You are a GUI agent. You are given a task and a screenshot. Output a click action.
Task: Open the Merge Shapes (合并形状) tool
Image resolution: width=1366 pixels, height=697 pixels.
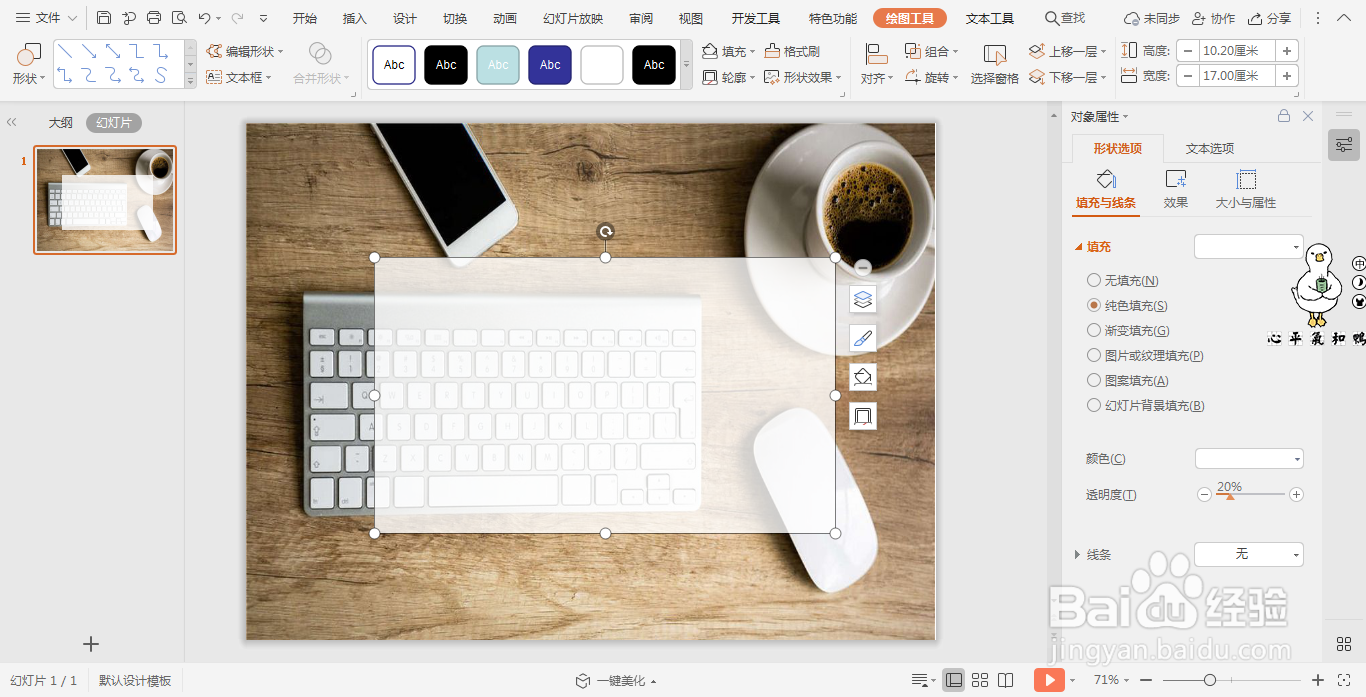coord(319,78)
